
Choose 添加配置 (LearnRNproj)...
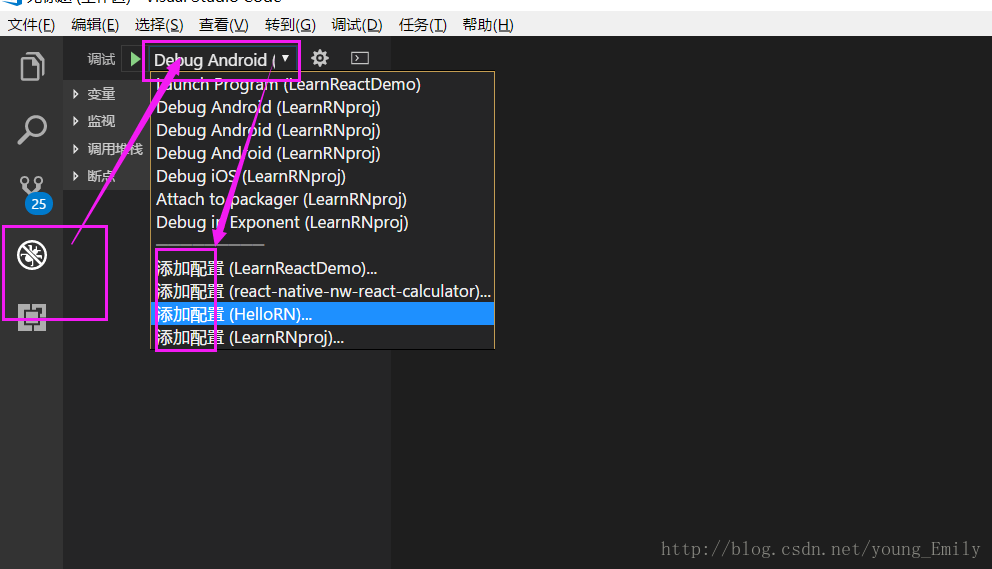[x=323, y=337]
